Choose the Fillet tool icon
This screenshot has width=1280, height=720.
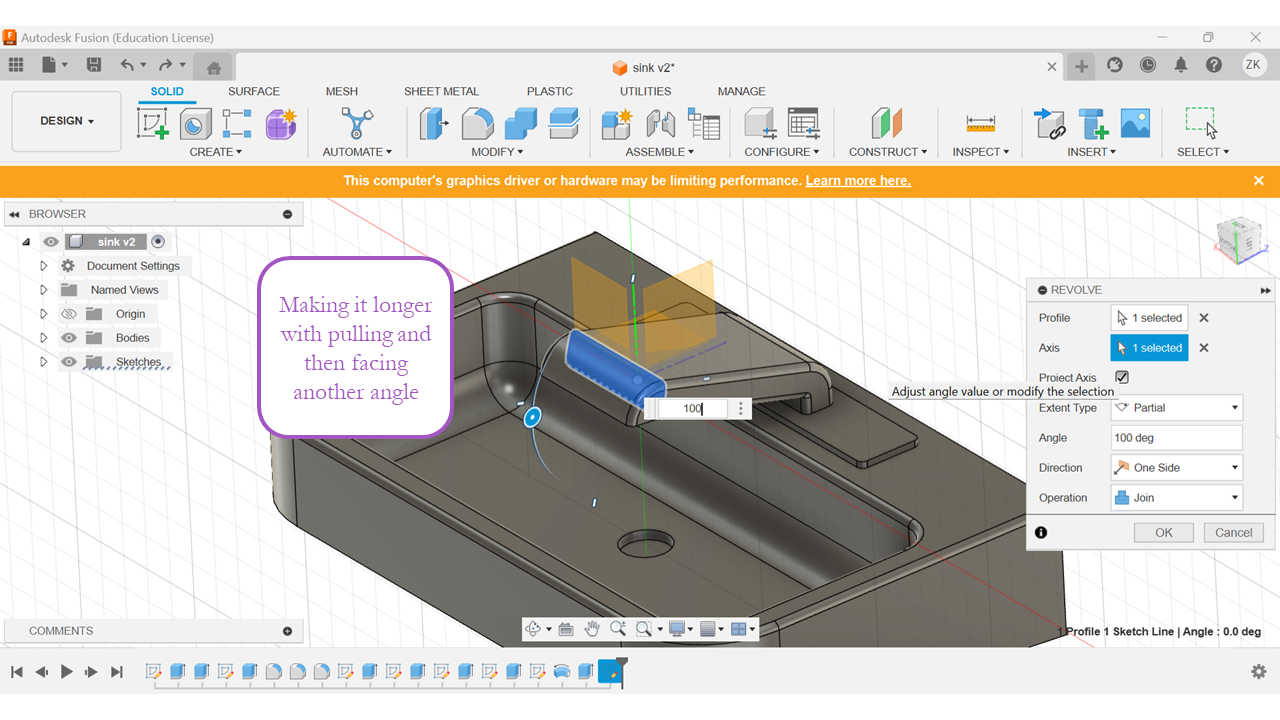tap(477, 124)
